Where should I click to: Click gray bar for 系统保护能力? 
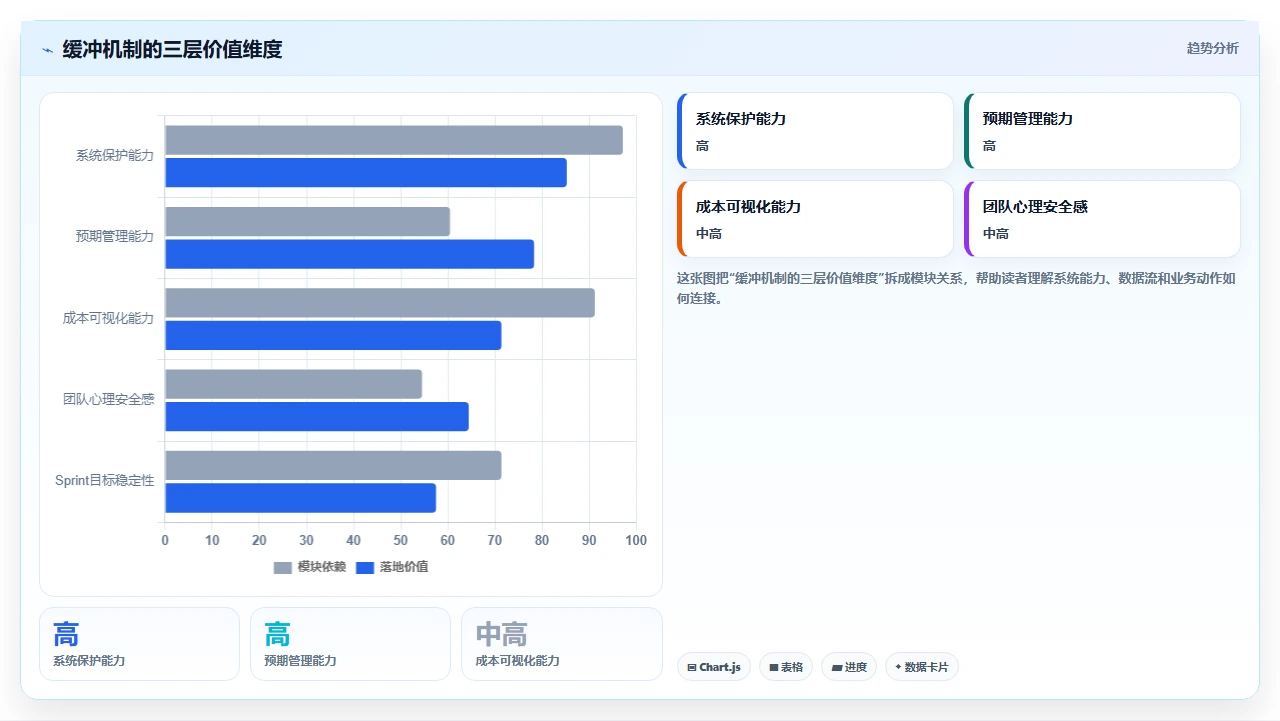pyautogui.click(x=394, y=140)
